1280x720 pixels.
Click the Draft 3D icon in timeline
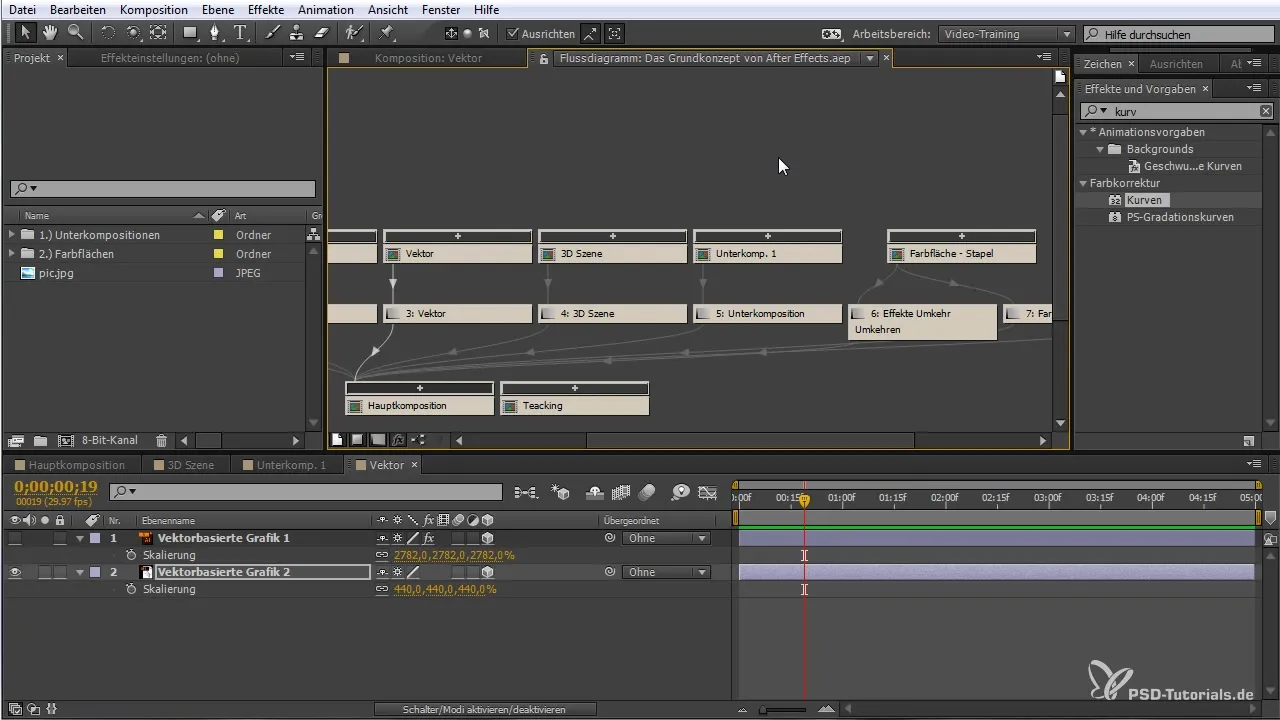point(561,492)
